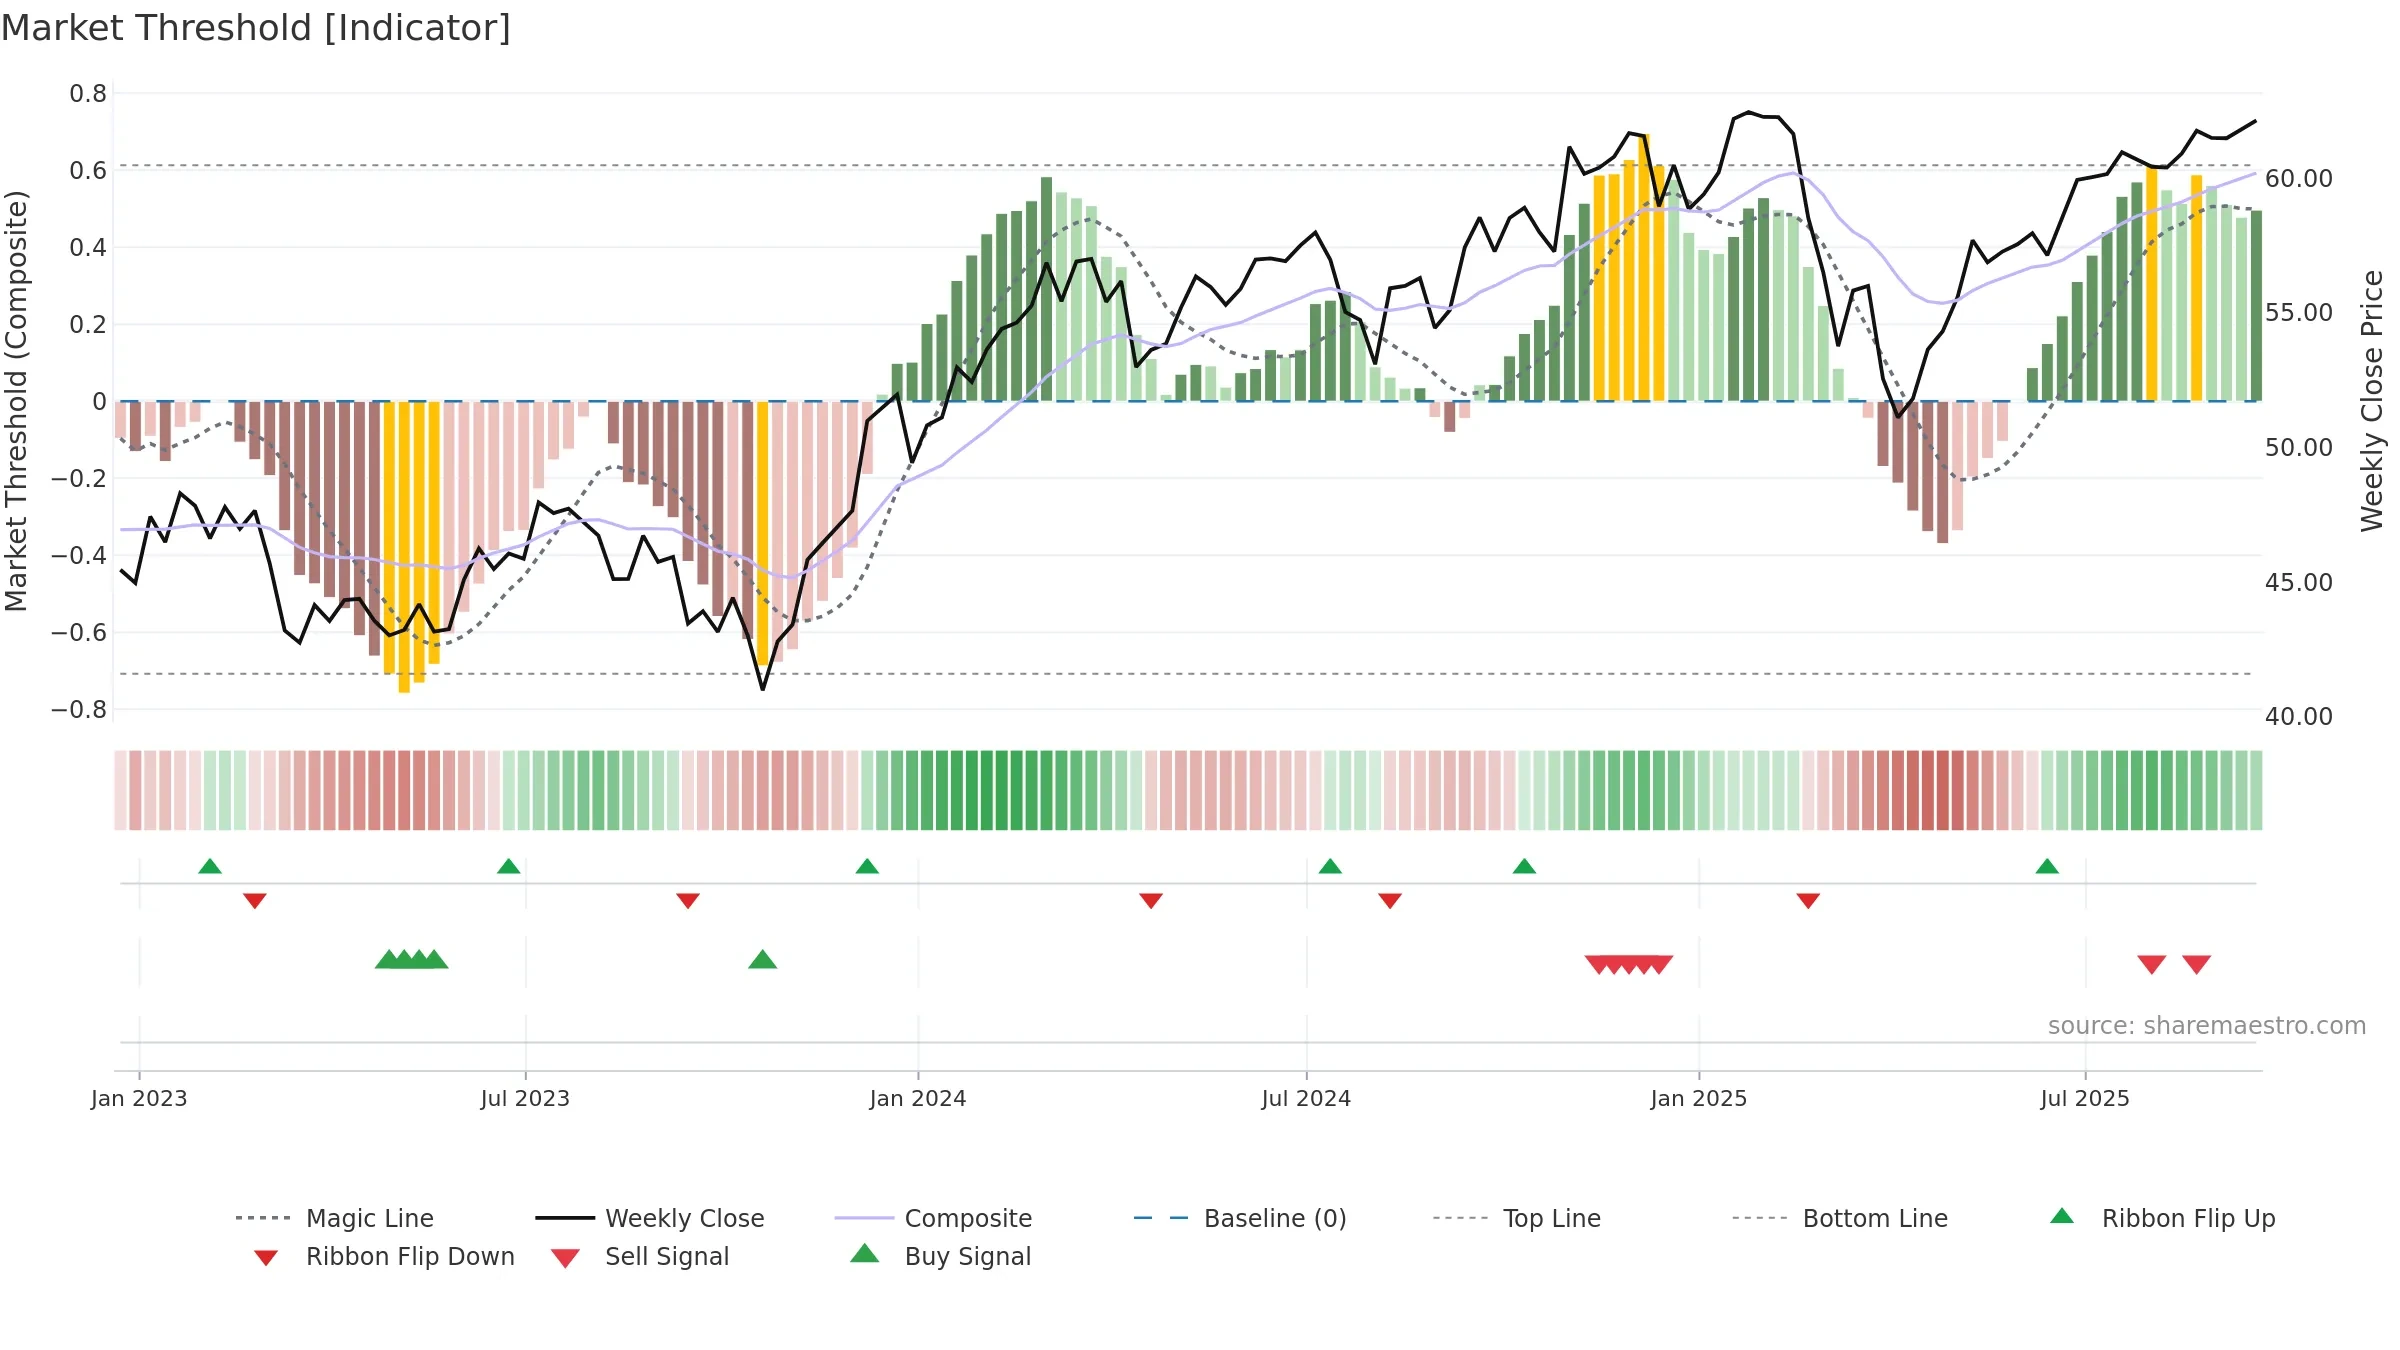Toggle the Buy Signal legend entry
2400x1350 pixels.
click(940, 1256)
